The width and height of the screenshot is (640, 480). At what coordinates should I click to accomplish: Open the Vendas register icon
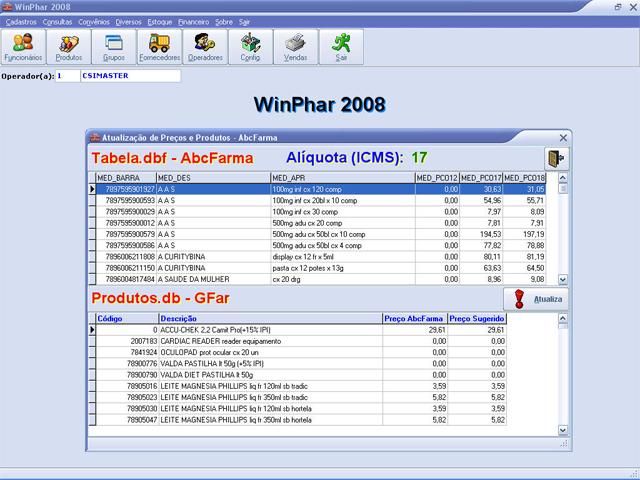point(296,47)
